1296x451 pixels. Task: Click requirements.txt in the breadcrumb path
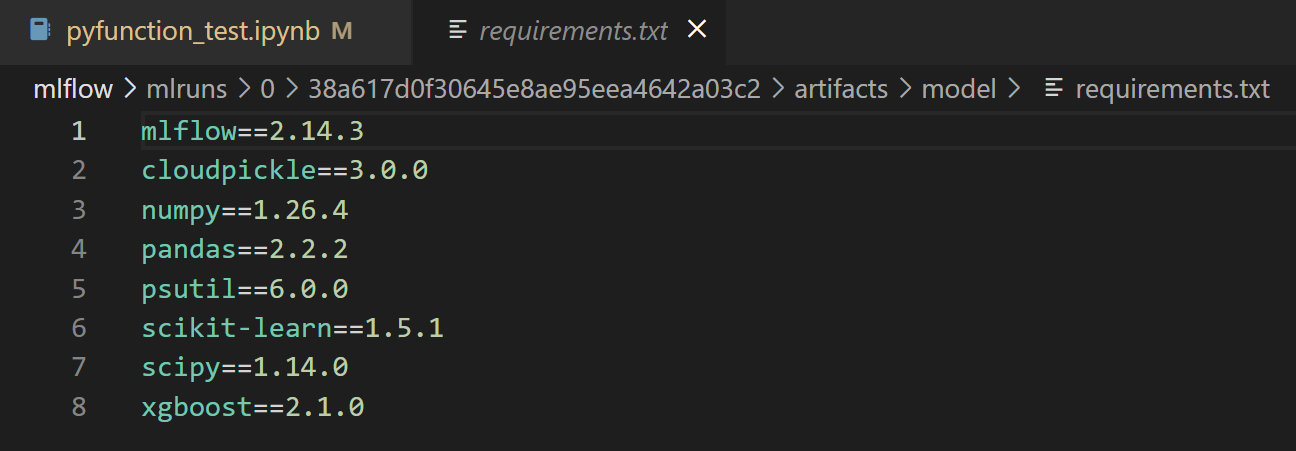[x=1172, y=89]
